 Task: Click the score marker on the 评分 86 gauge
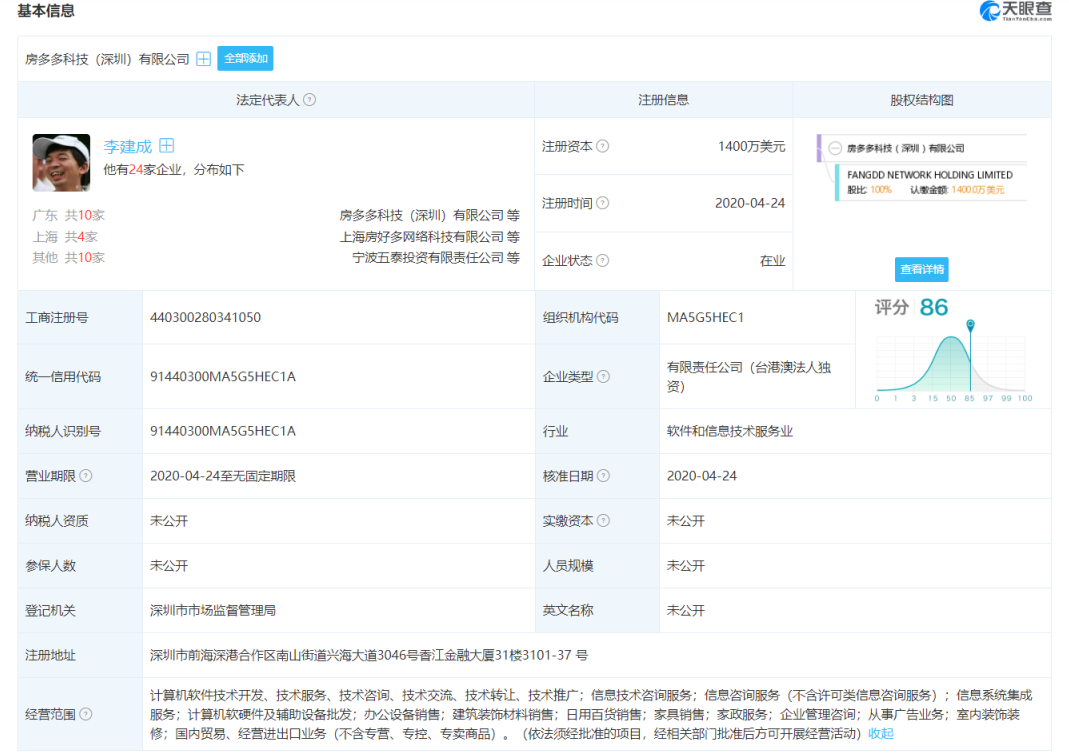[970, 325]
